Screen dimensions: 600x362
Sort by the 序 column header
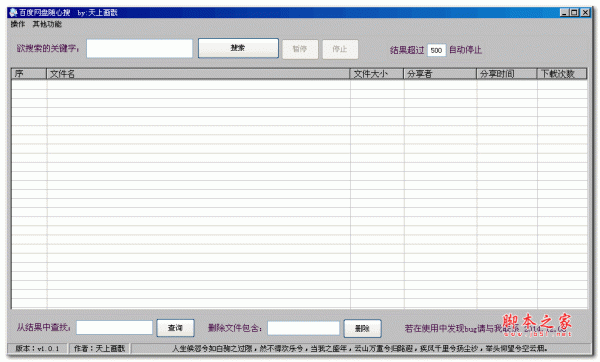click(29, 74)
